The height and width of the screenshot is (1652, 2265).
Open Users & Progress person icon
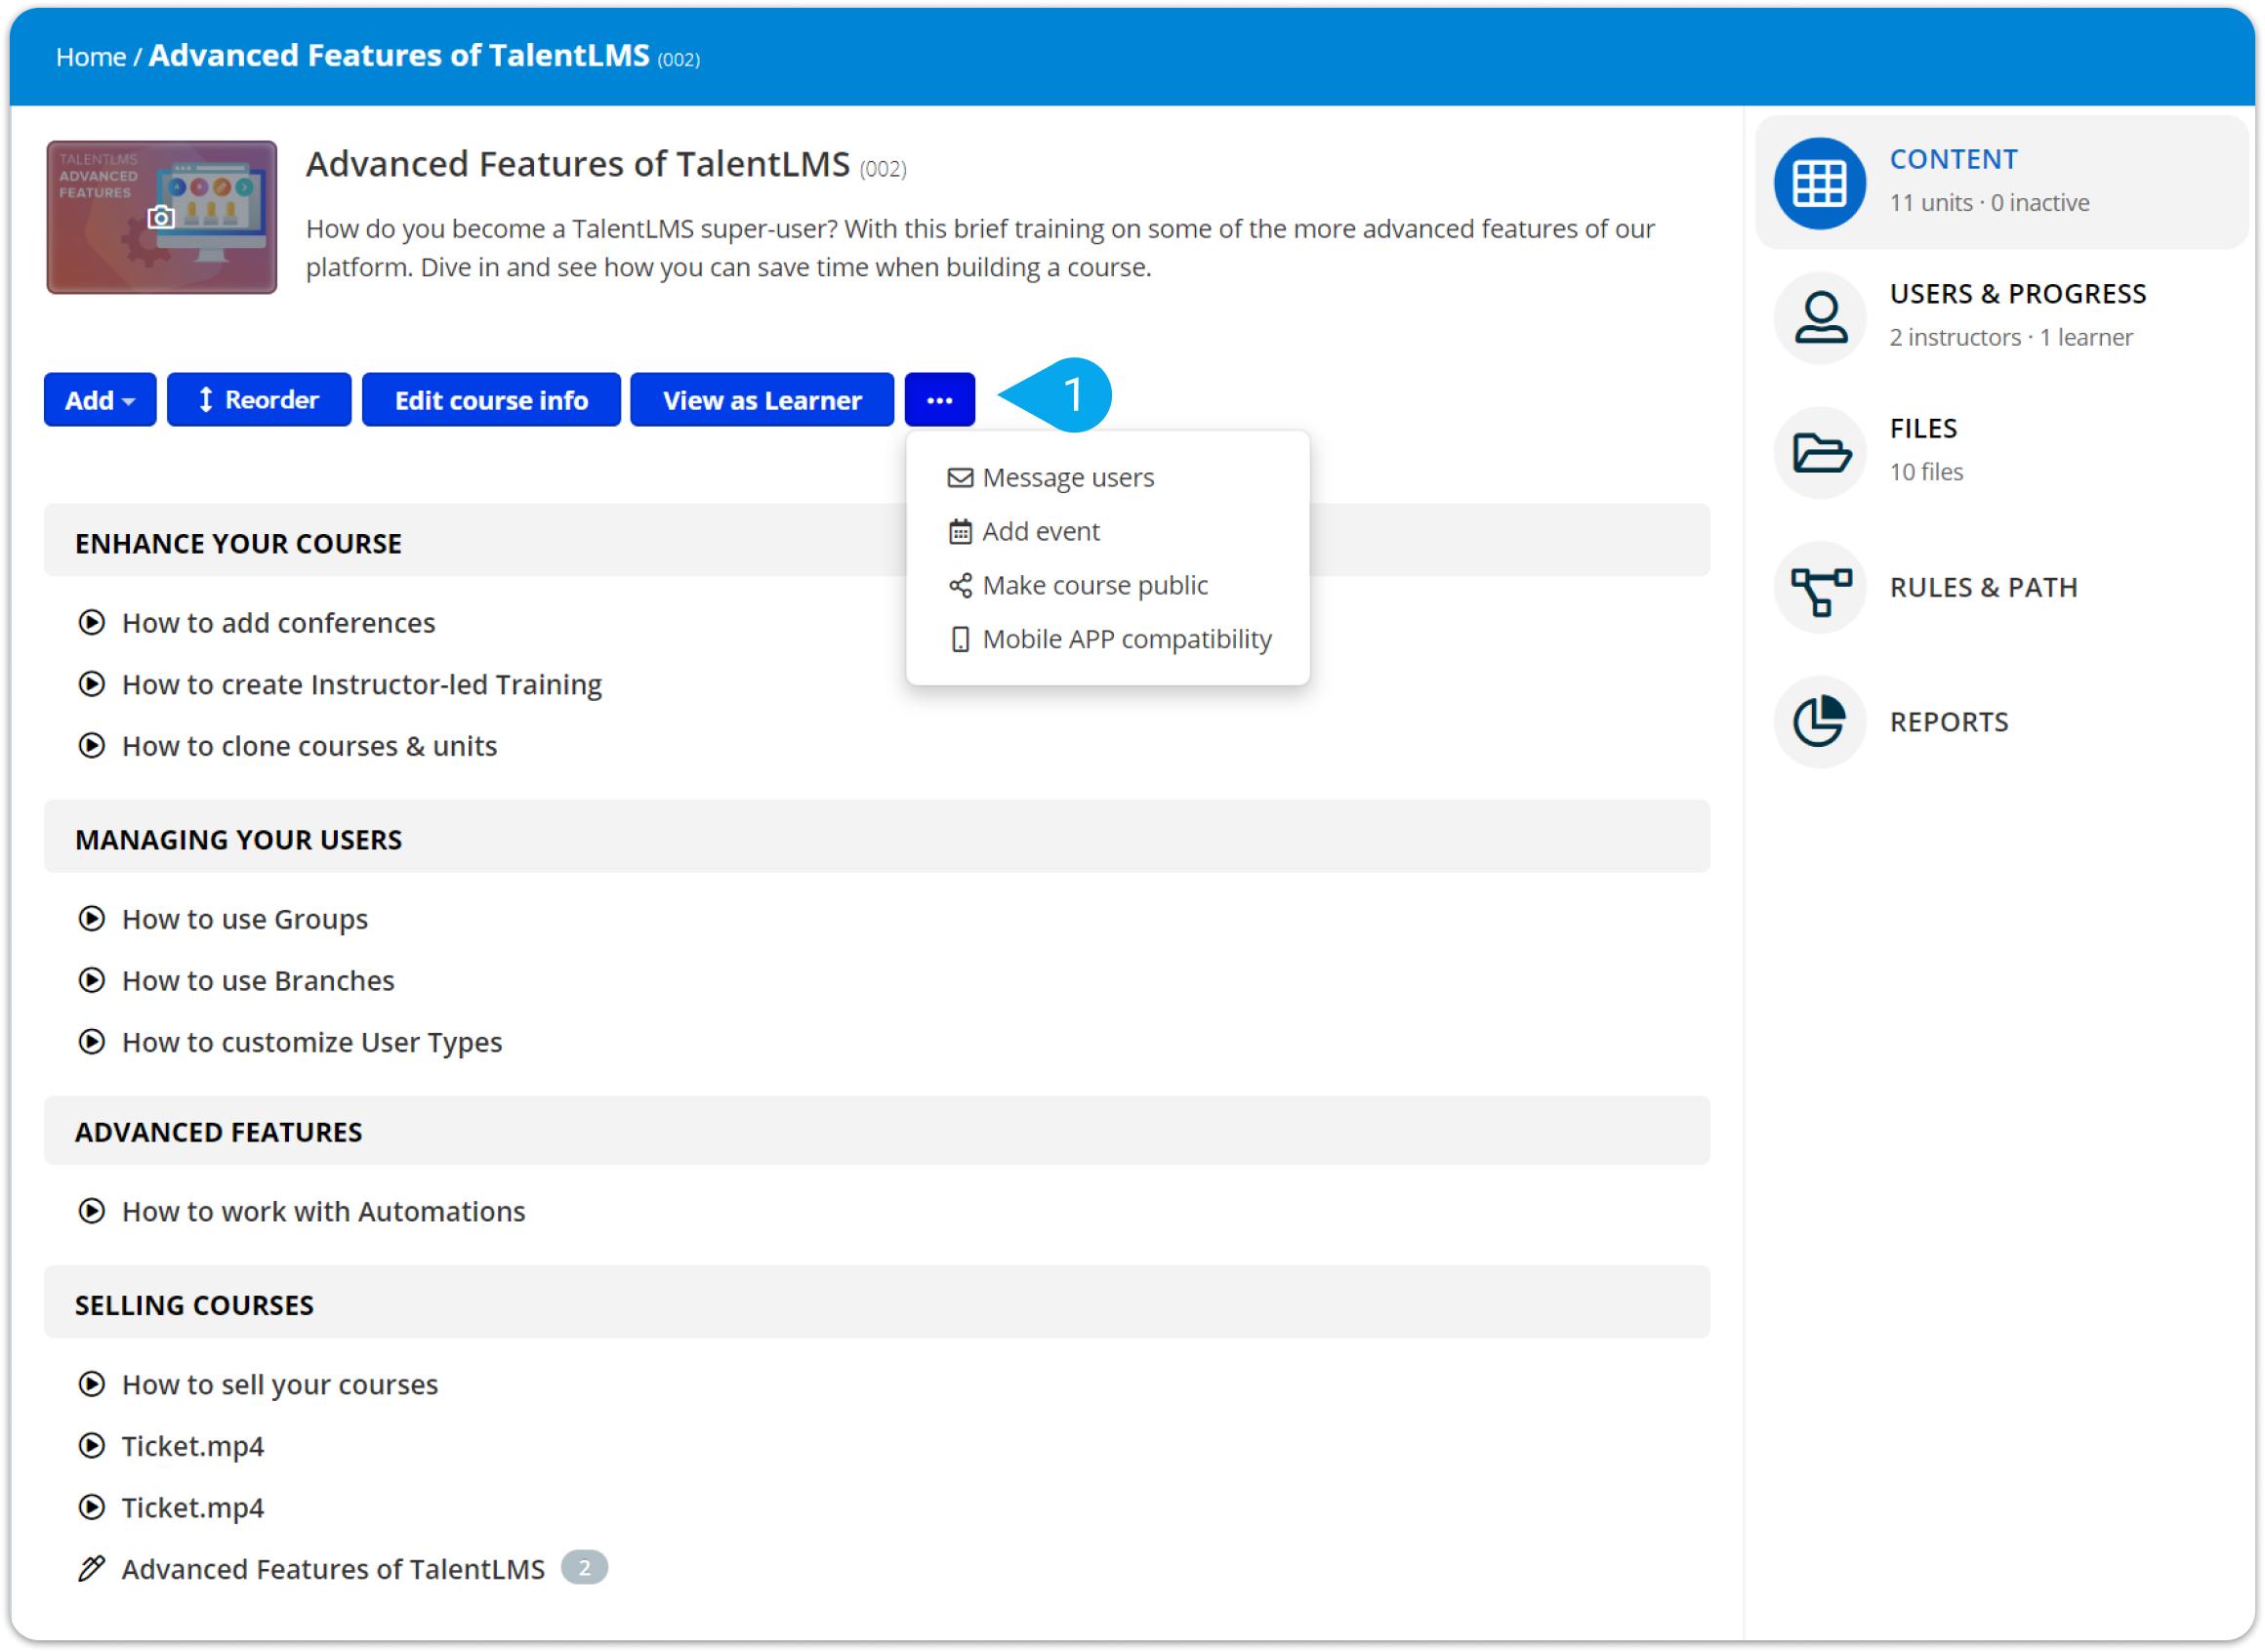click(1819, 318)
